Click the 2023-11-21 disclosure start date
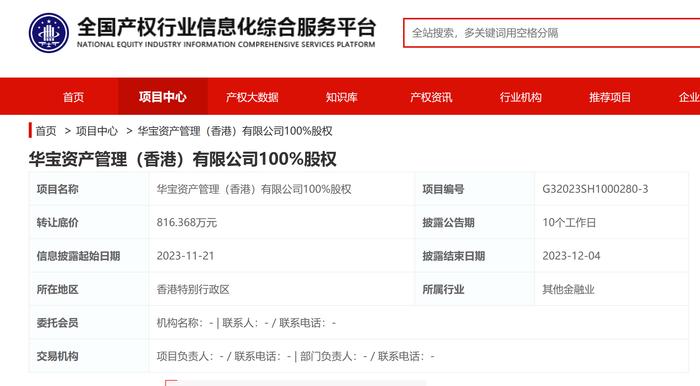Screen dimensions: 700x386 click(185, 256)
